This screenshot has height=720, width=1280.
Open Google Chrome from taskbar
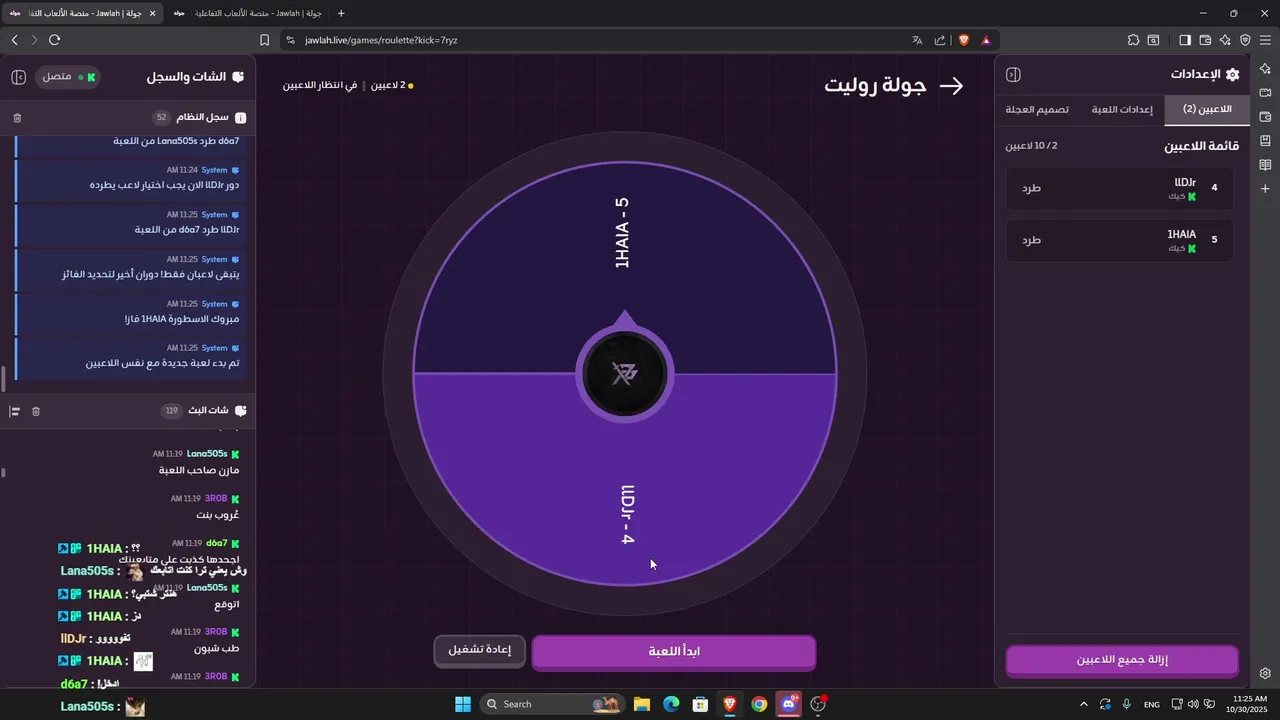pos(759,704)
